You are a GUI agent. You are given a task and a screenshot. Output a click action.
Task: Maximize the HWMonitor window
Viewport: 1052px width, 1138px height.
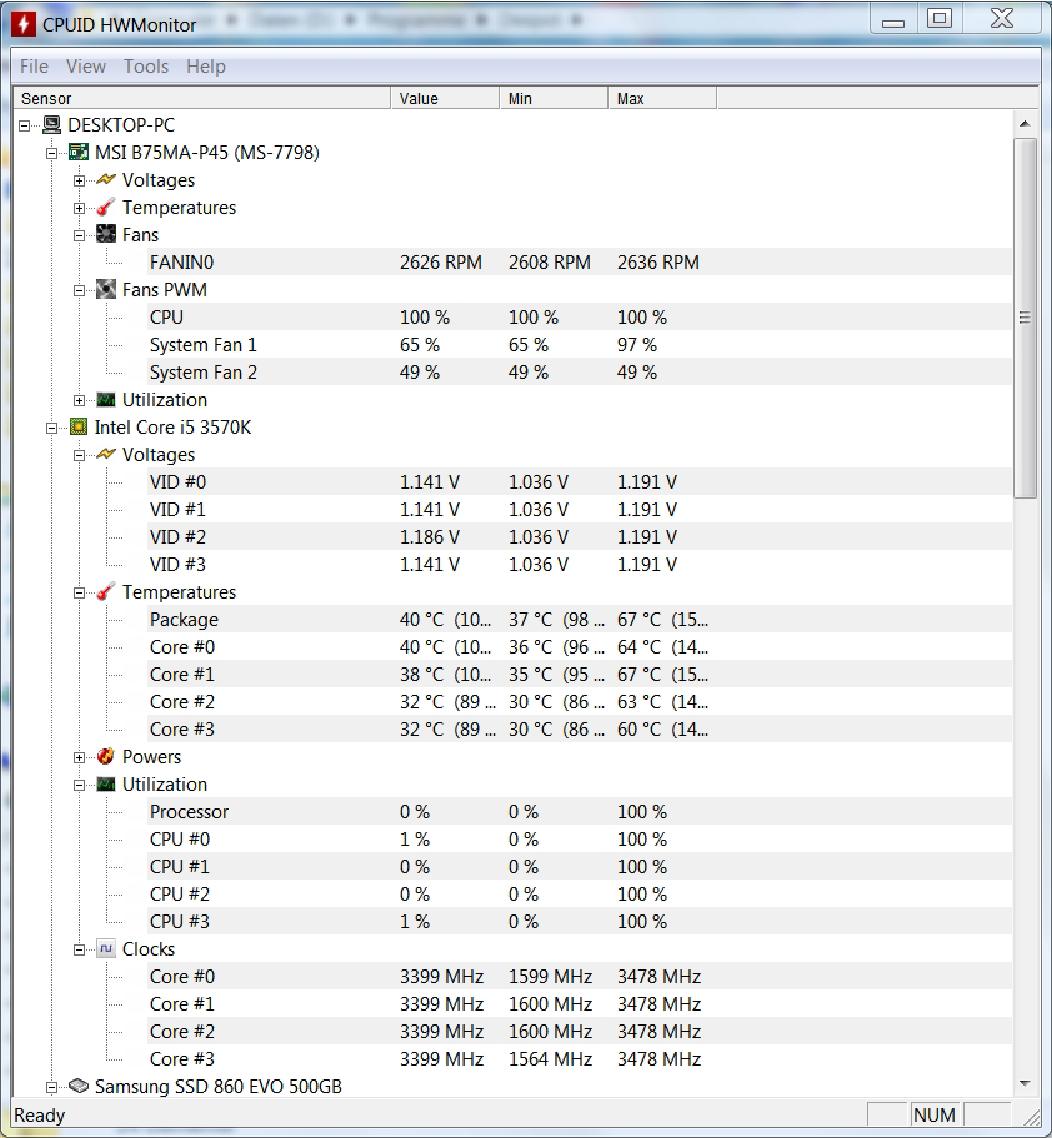(940, 18)
